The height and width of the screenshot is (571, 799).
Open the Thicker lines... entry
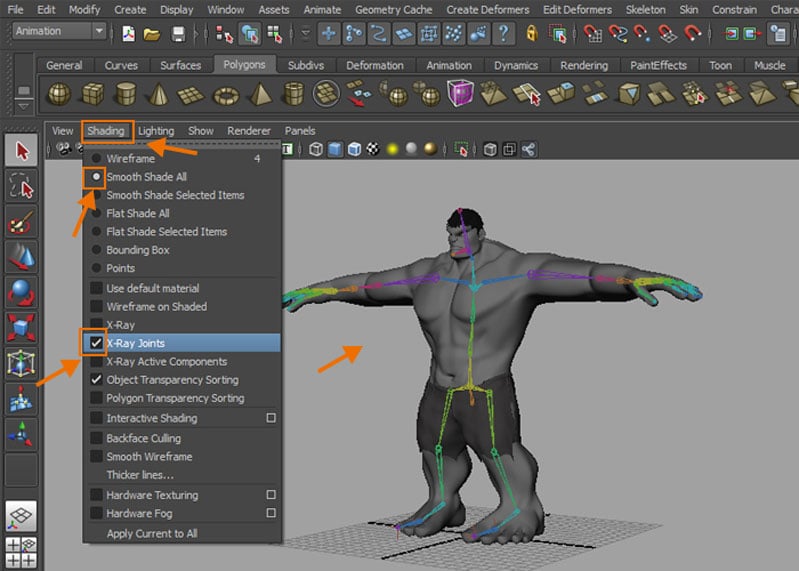pyautogui.click(x=139, y=475)
